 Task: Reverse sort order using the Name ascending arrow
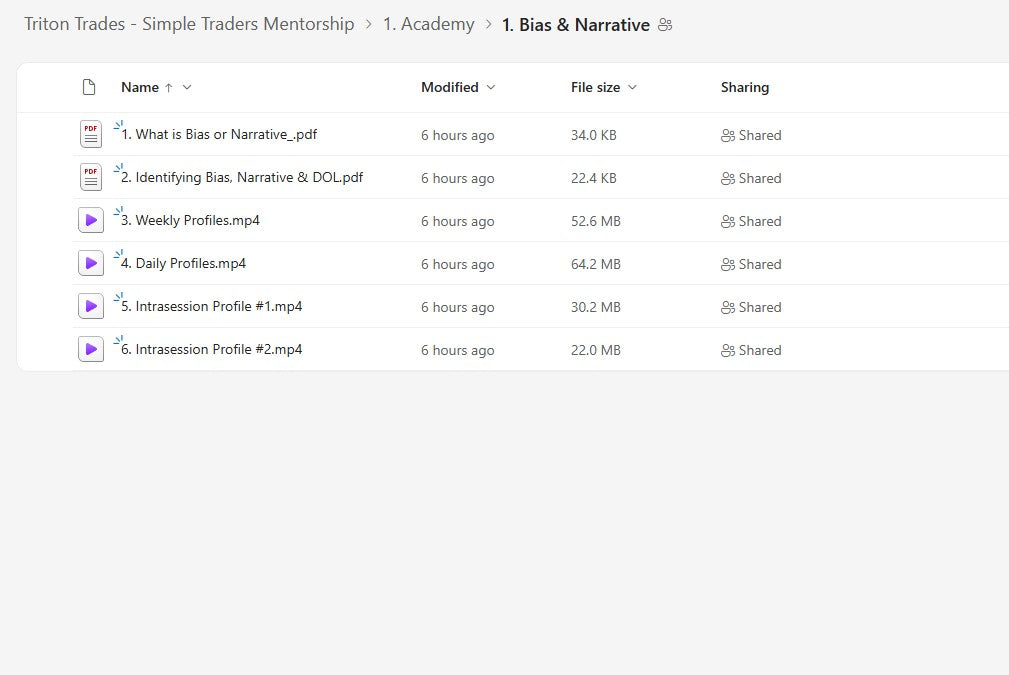coord(170,87)
